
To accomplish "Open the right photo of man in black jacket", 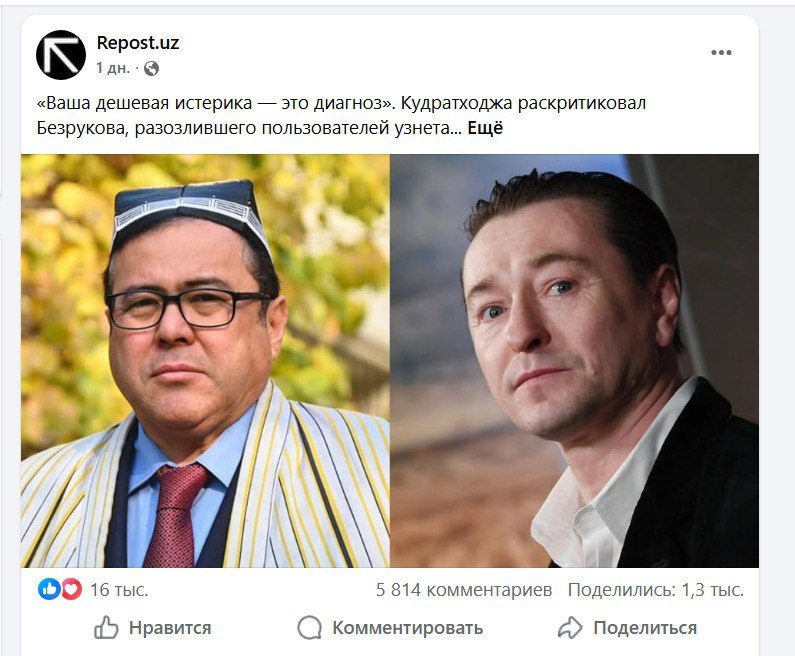I will (574, 360).
